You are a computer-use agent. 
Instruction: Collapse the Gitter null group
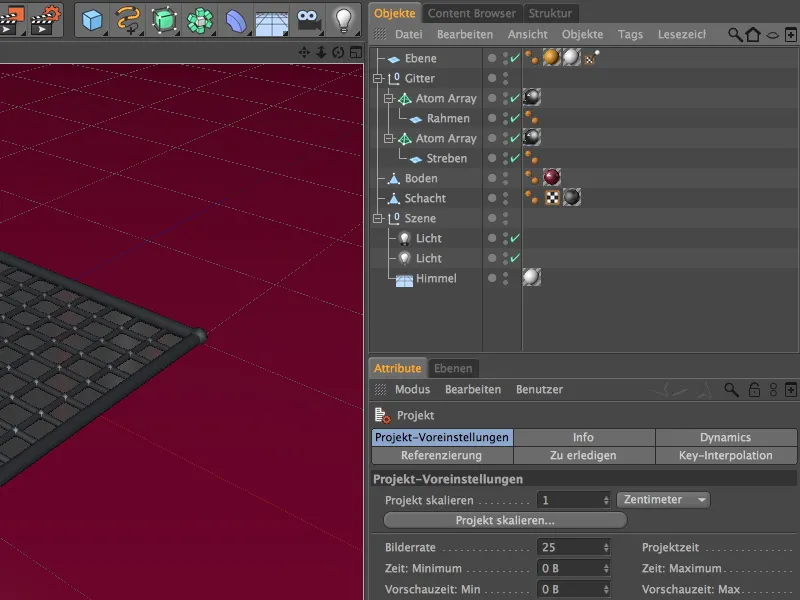click(378, 79)
